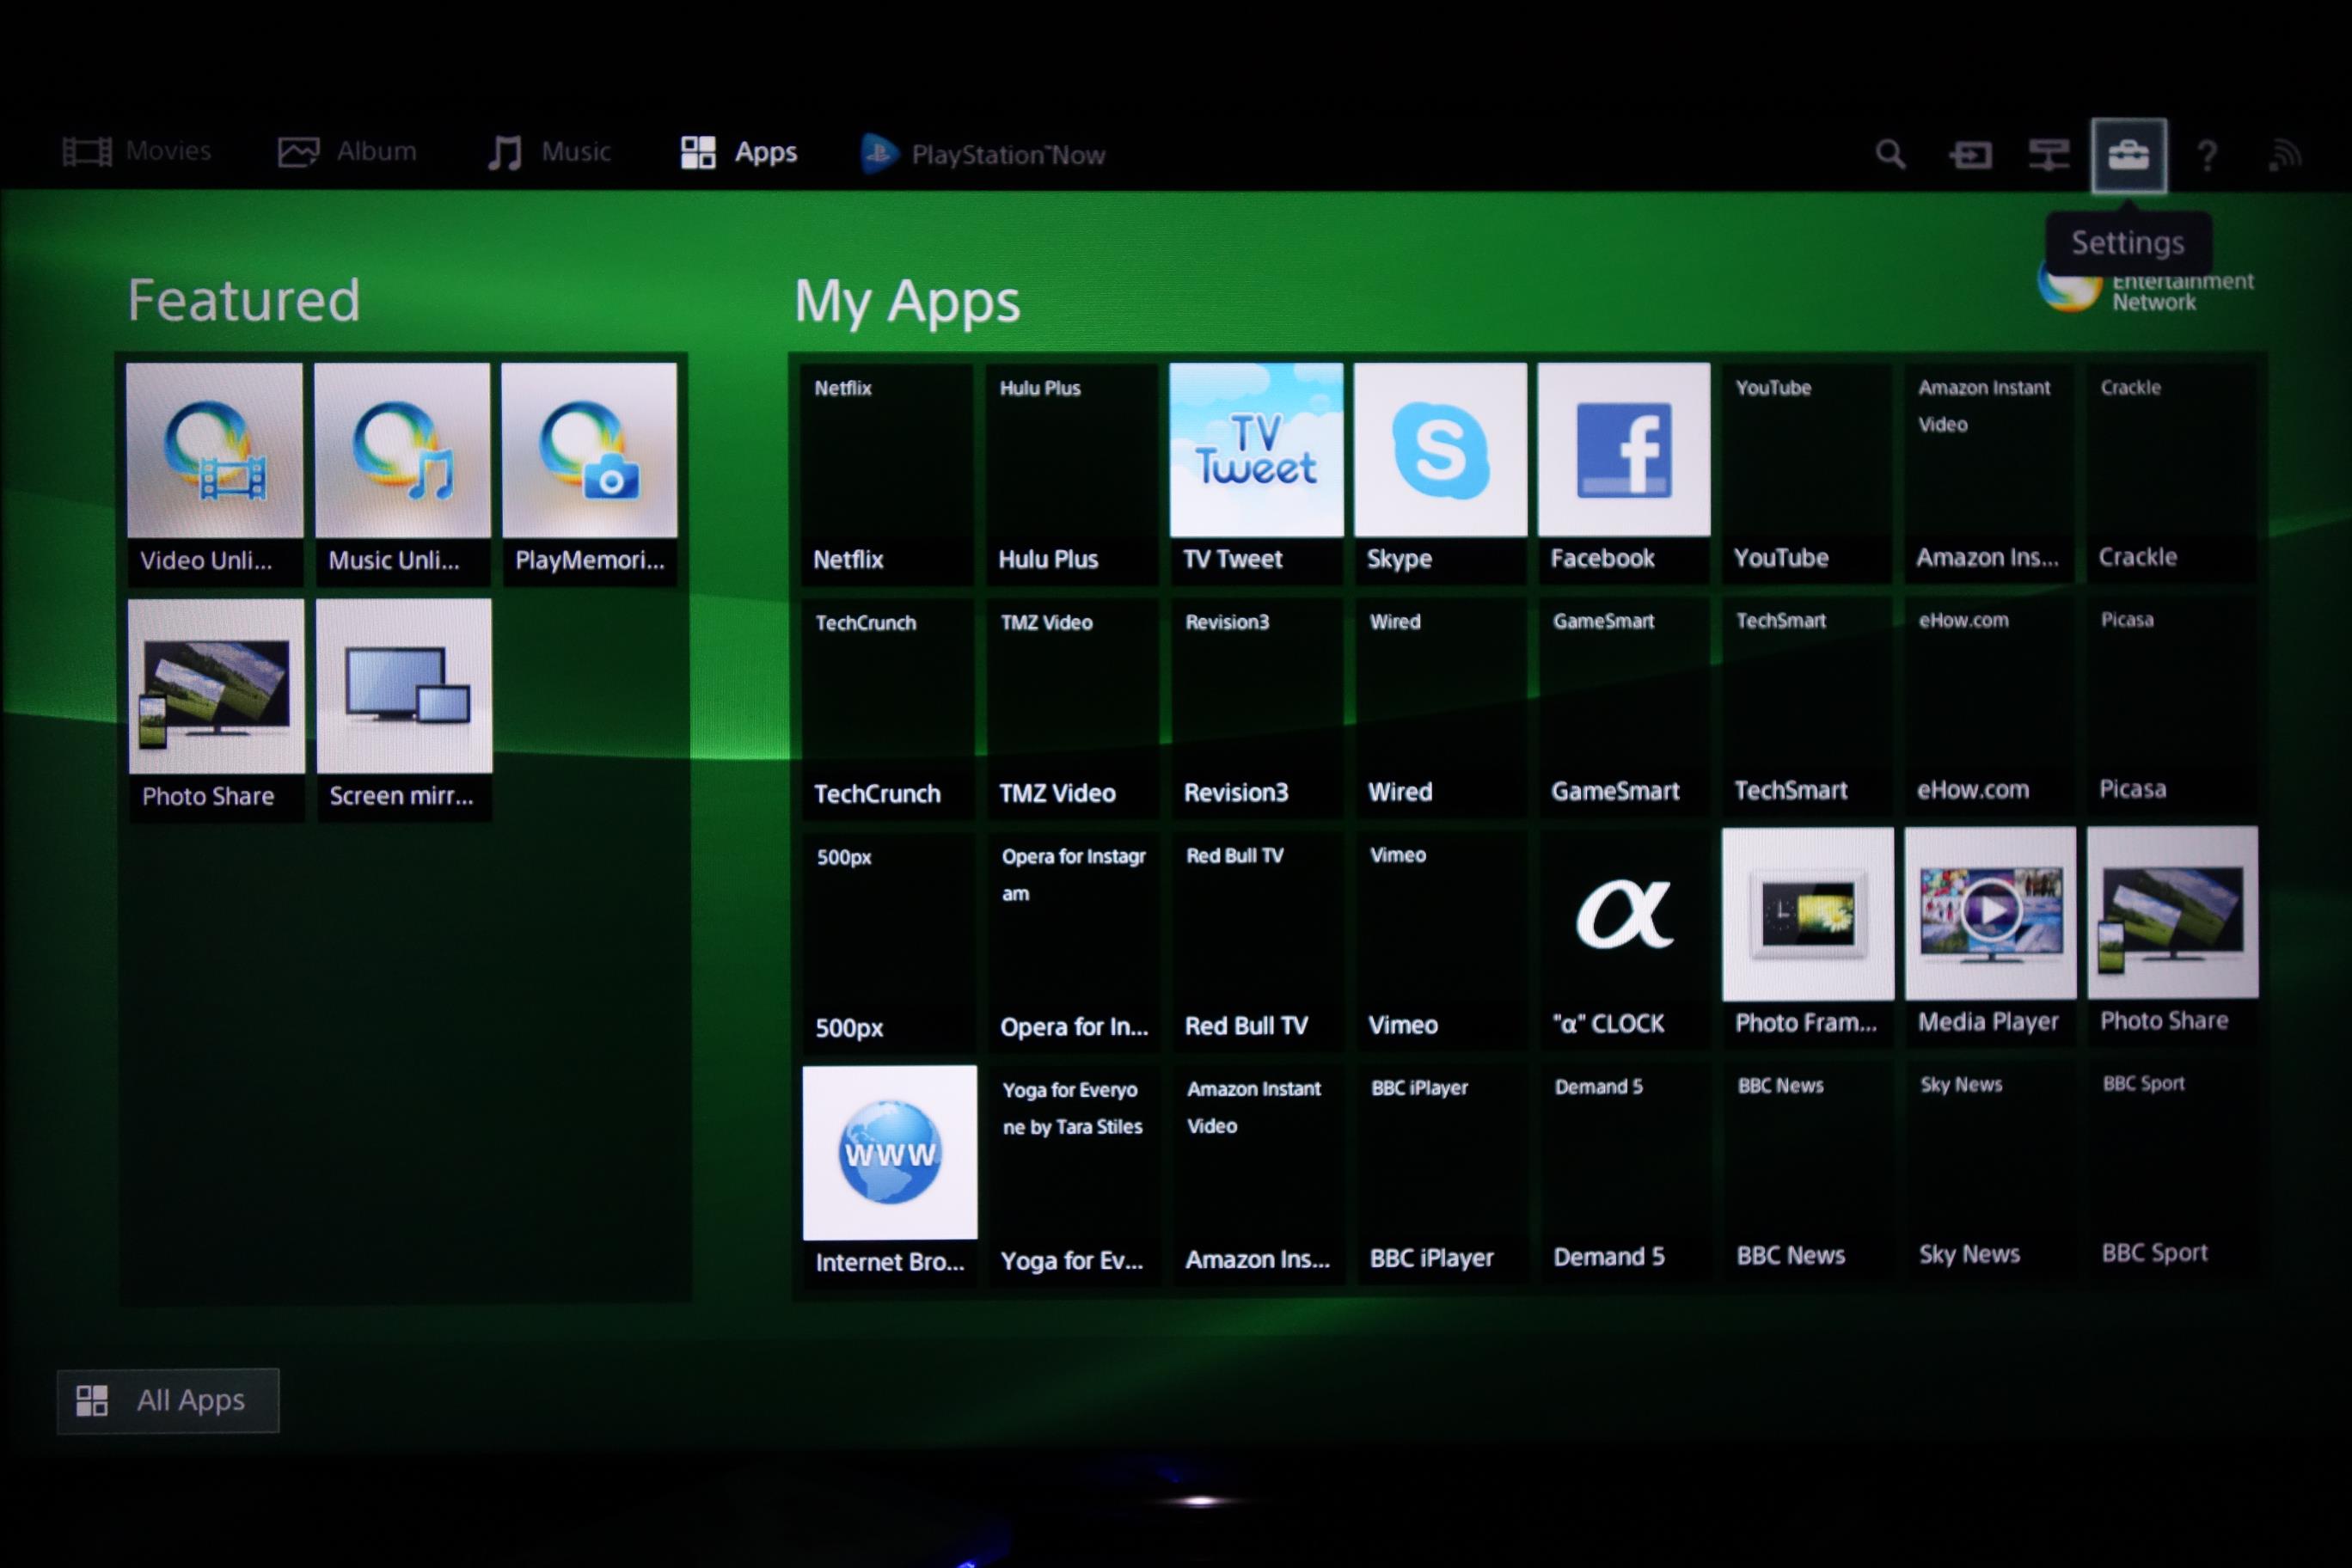Switch to the Music tab
This screenshot has width=2352, height=1568.
pyautogui.click(x=549, y=152)
